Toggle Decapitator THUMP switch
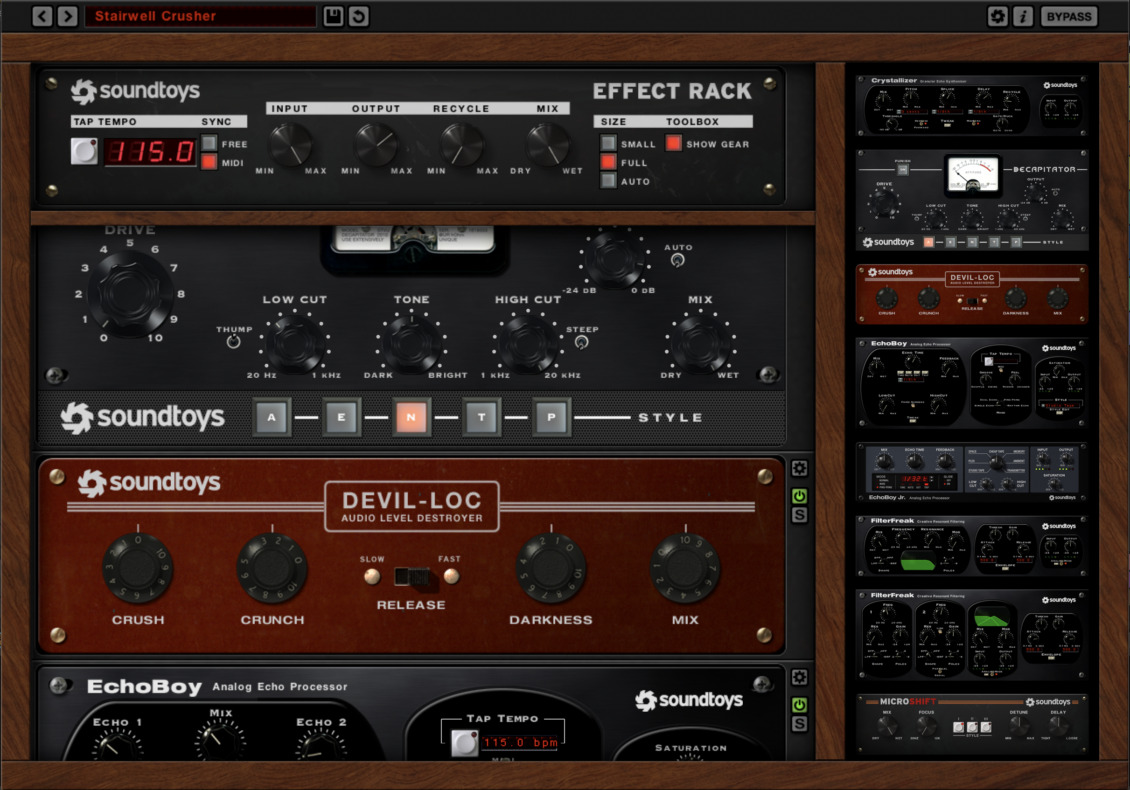 (233, 342)
